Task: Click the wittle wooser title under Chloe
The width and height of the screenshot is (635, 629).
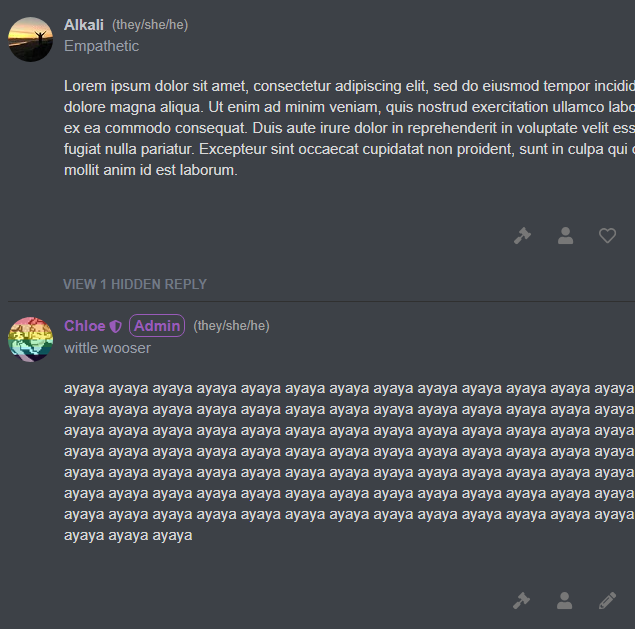Action: click(x=107, y=348)
